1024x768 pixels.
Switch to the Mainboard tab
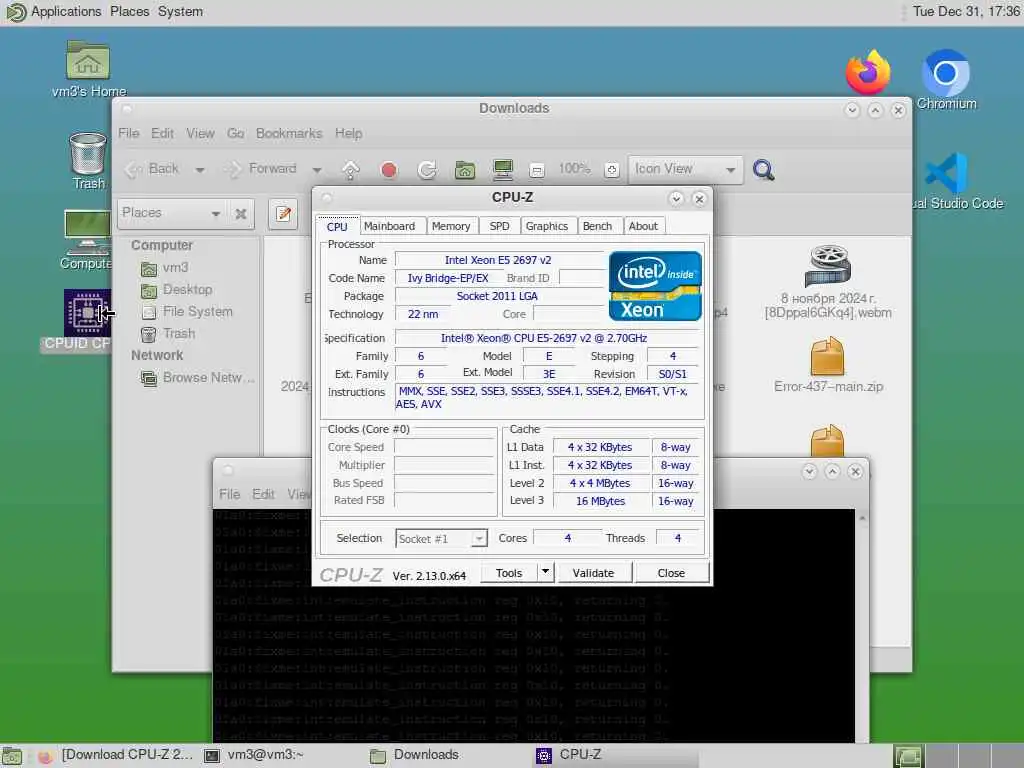click(x=390, y=226)
